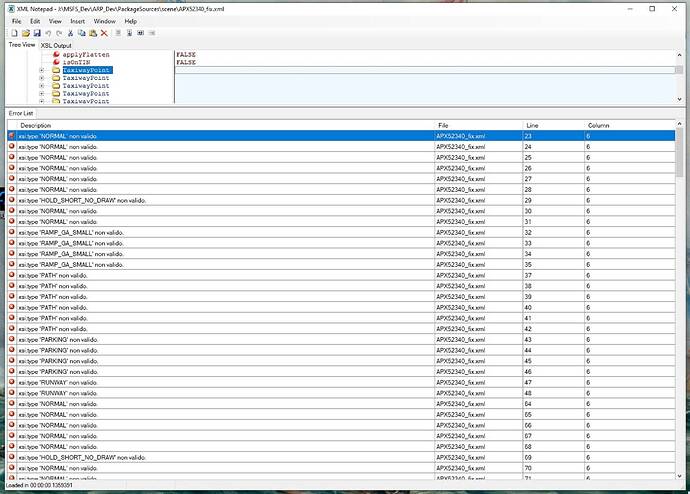Image resolution: width=690 pixels, height=494 pixels.
Task: Click the 'Loaded in' status bar text
Action: (x=40, y=485)
